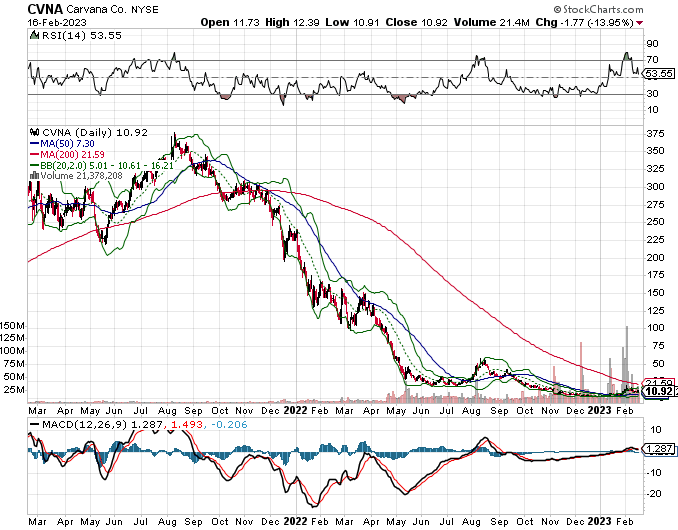Click the RSI current value tag 53.55
678x530 pixels.
tap(659, 74)
